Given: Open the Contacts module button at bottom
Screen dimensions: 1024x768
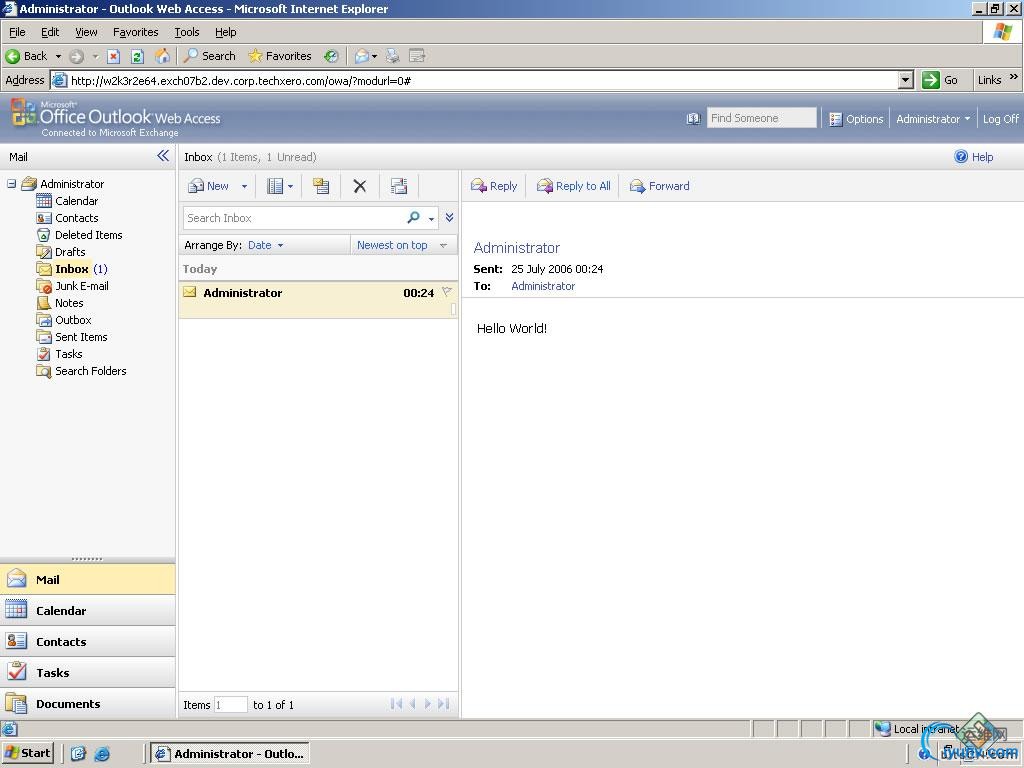Looking at the screenshot, I should [88, 641].
